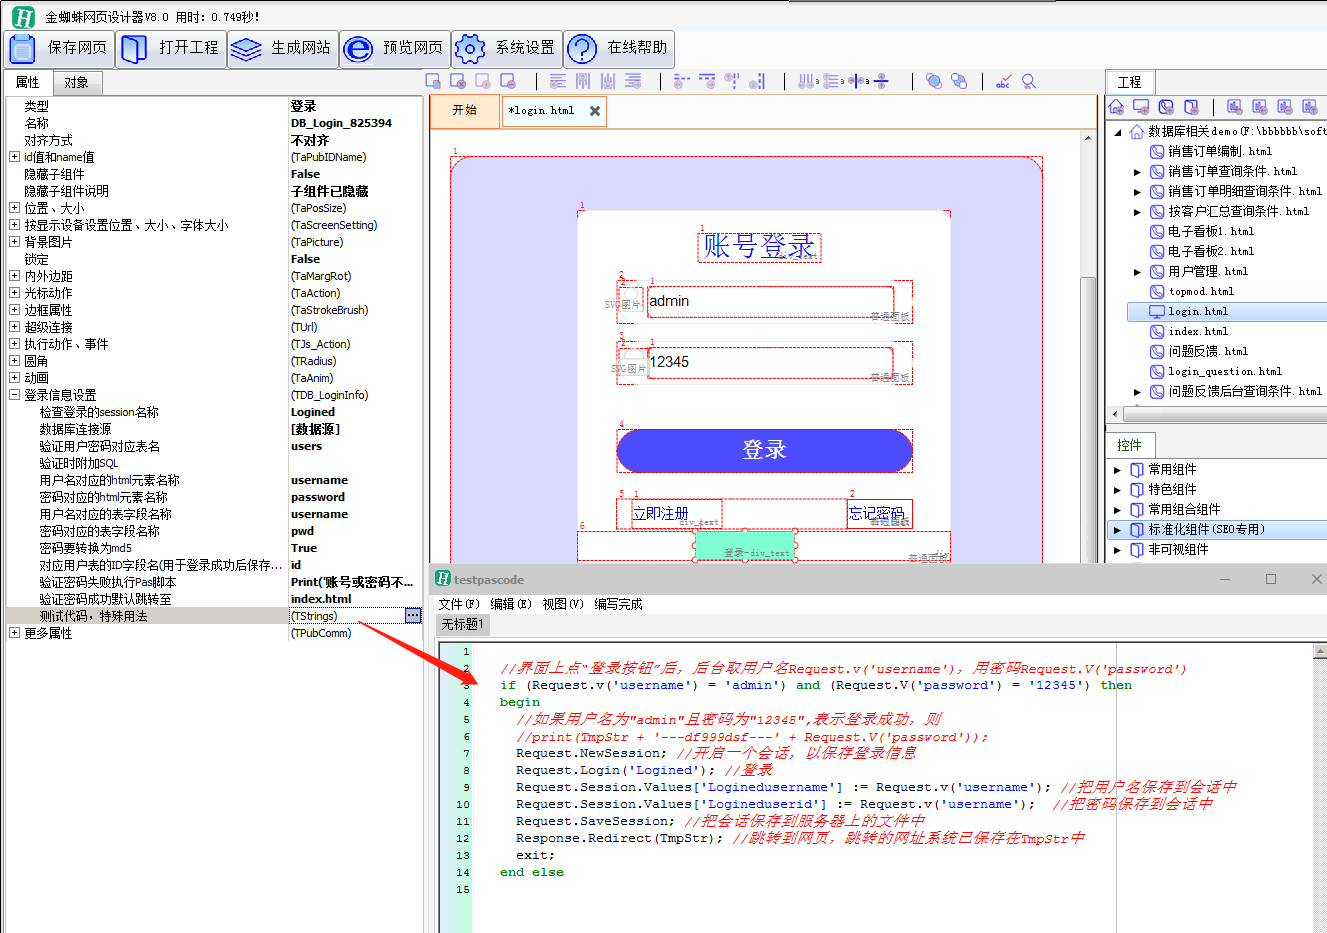This screenshot has width=1327, height=933.
Task: Open the 开始 tab in editor
Action: click(x=464, y=111)
